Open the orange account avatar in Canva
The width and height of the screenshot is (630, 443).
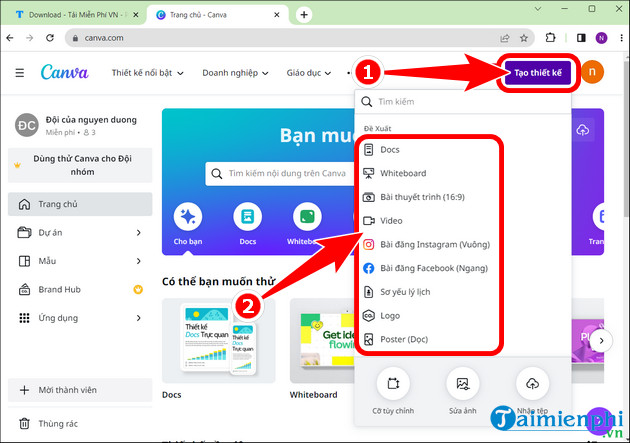(592, 72)
